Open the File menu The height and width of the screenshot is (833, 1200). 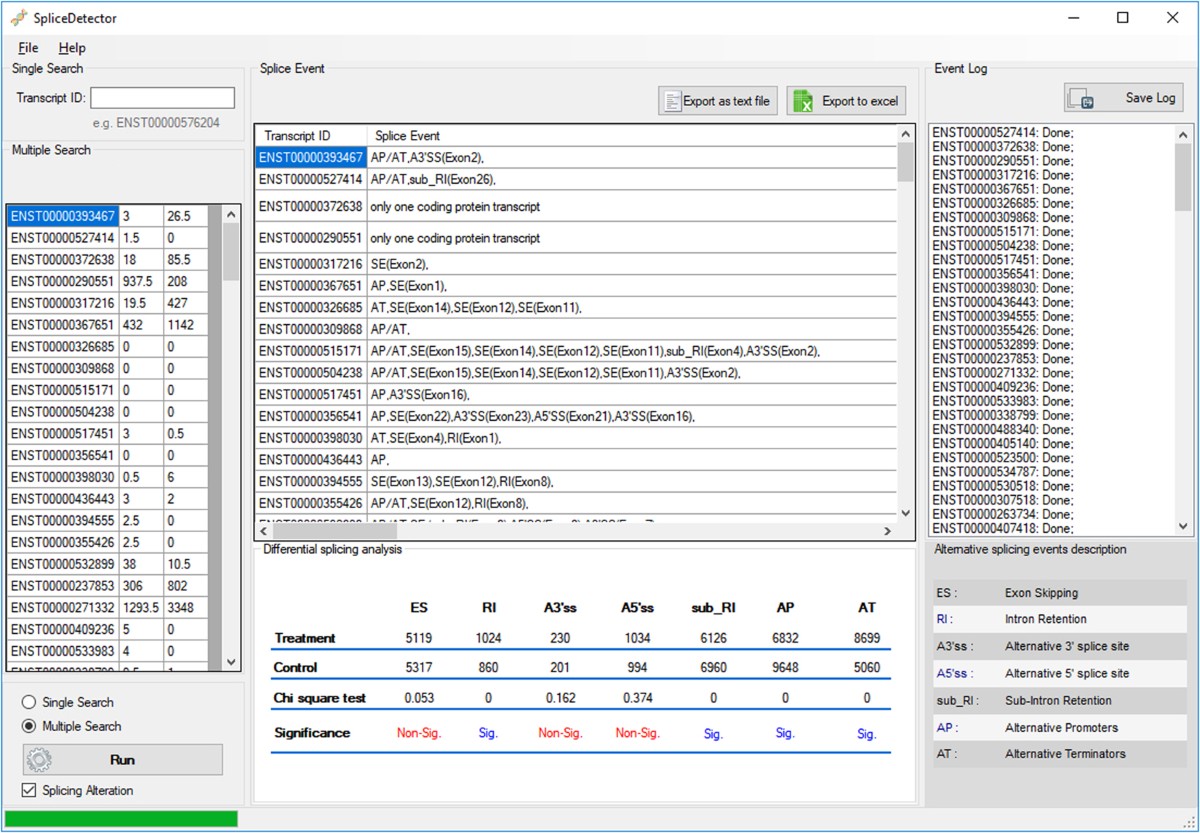28,48
